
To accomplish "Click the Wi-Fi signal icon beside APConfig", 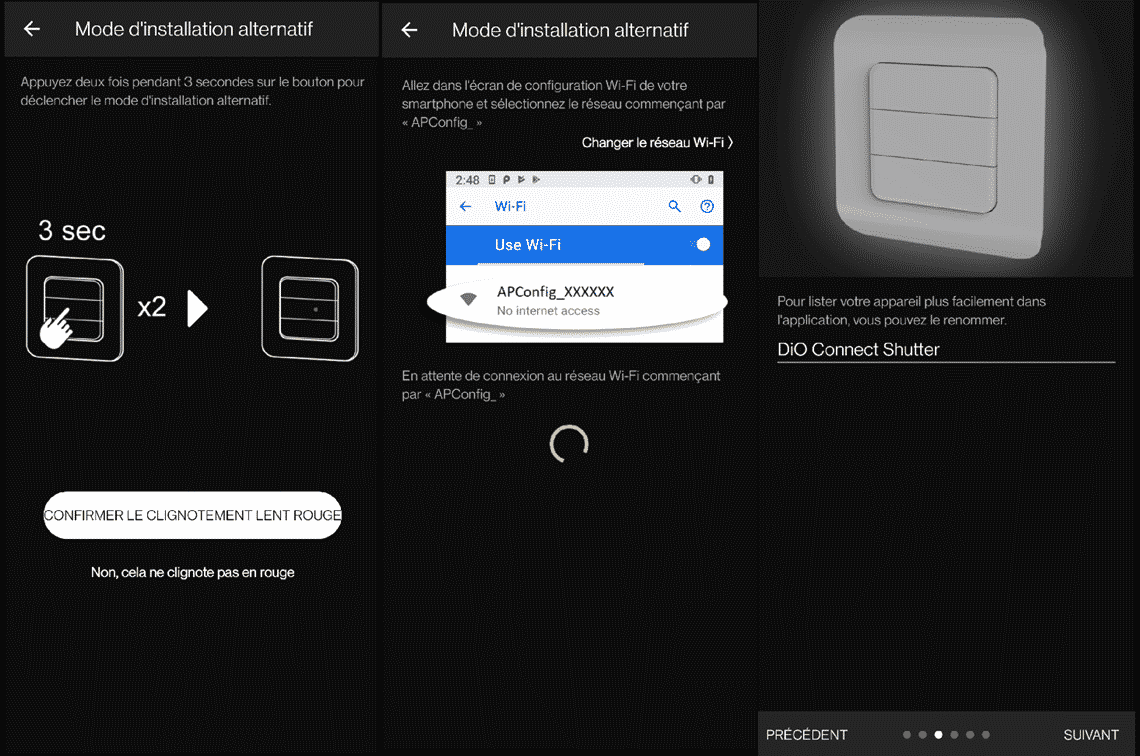I will (468, 299).
